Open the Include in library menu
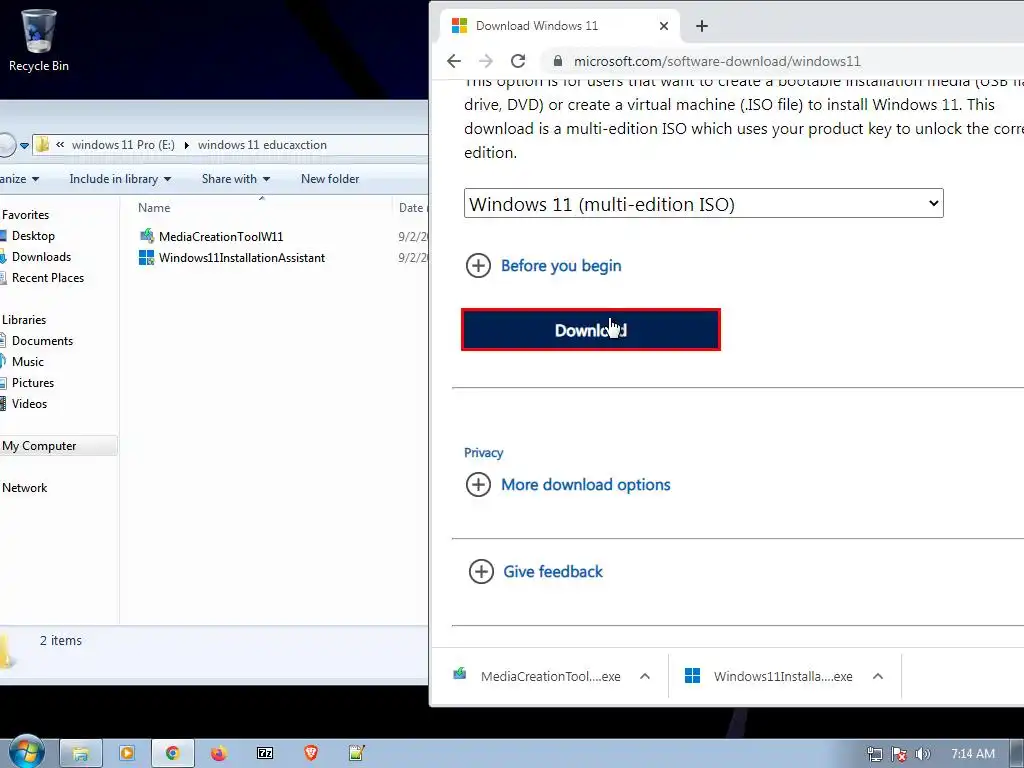1024x768 pixels. click(x=120, y=178)
